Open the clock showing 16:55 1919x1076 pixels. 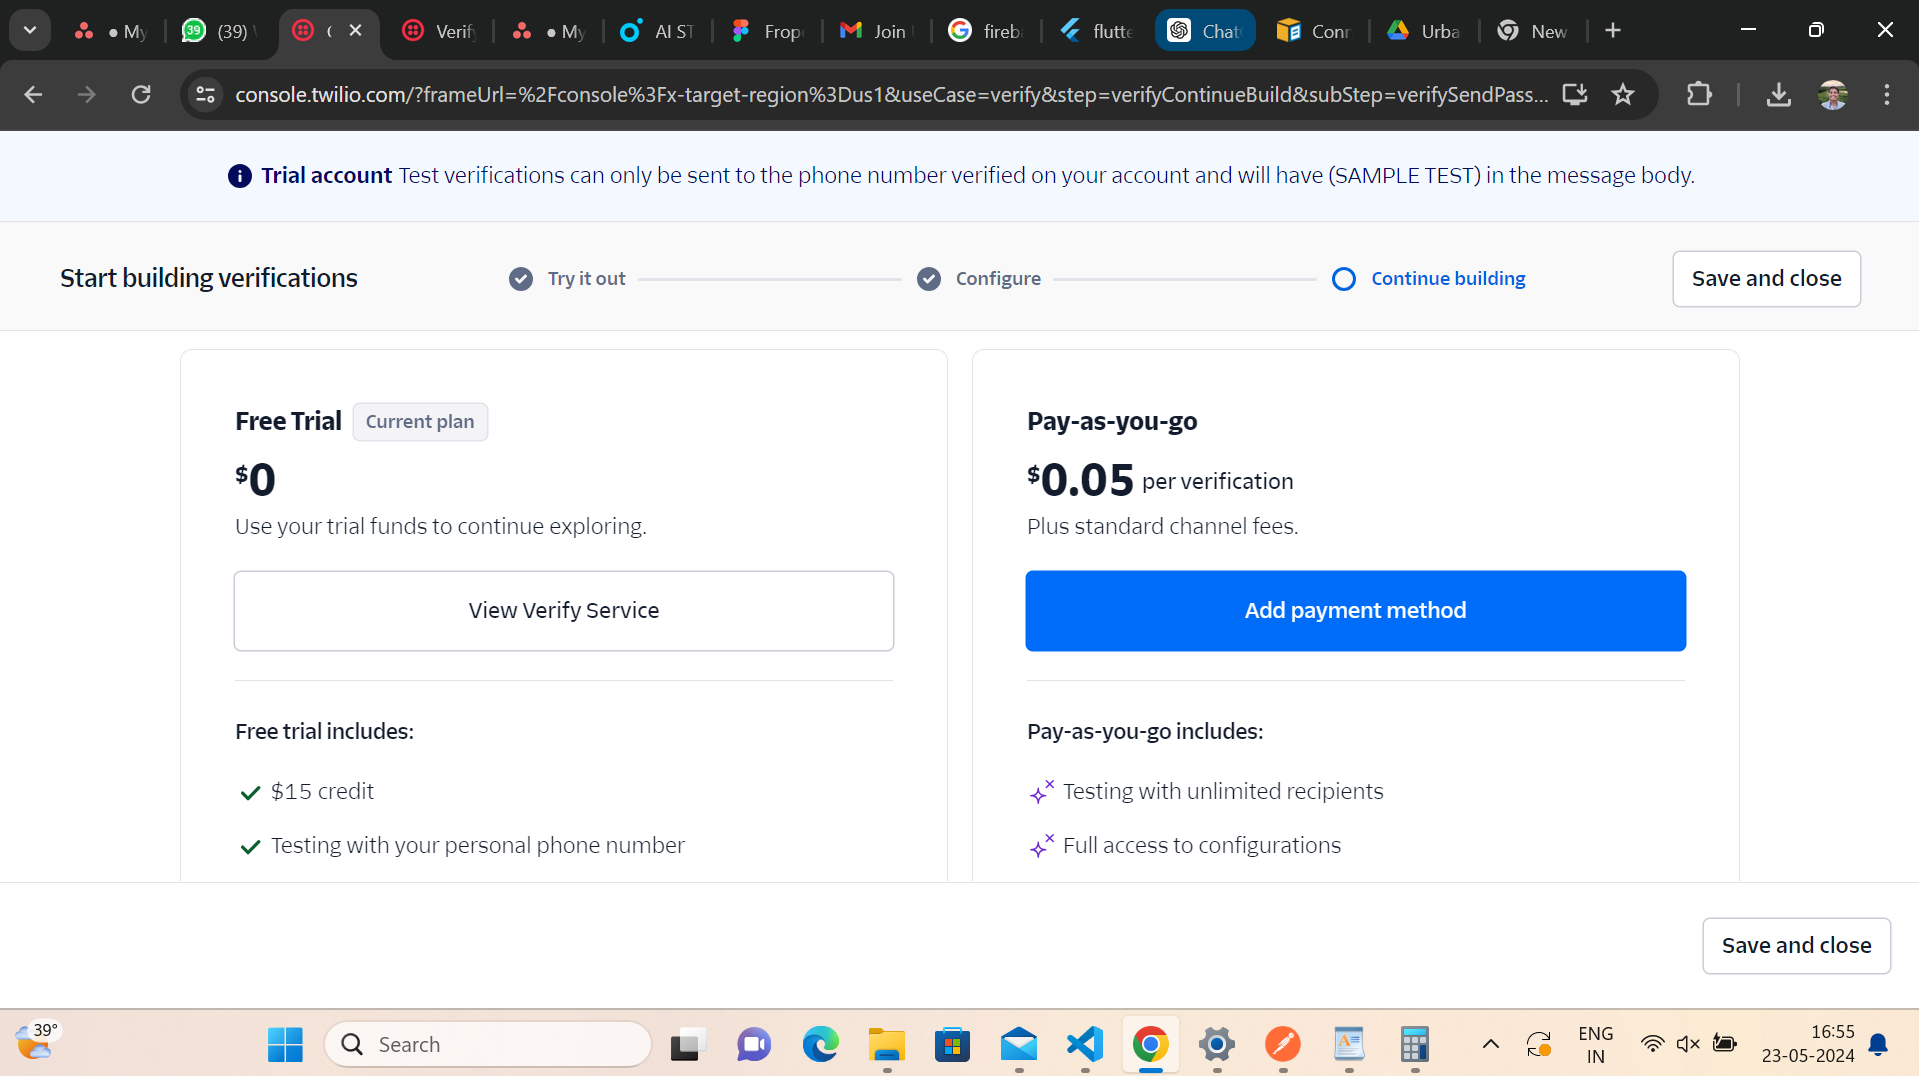[1807, 1044]
